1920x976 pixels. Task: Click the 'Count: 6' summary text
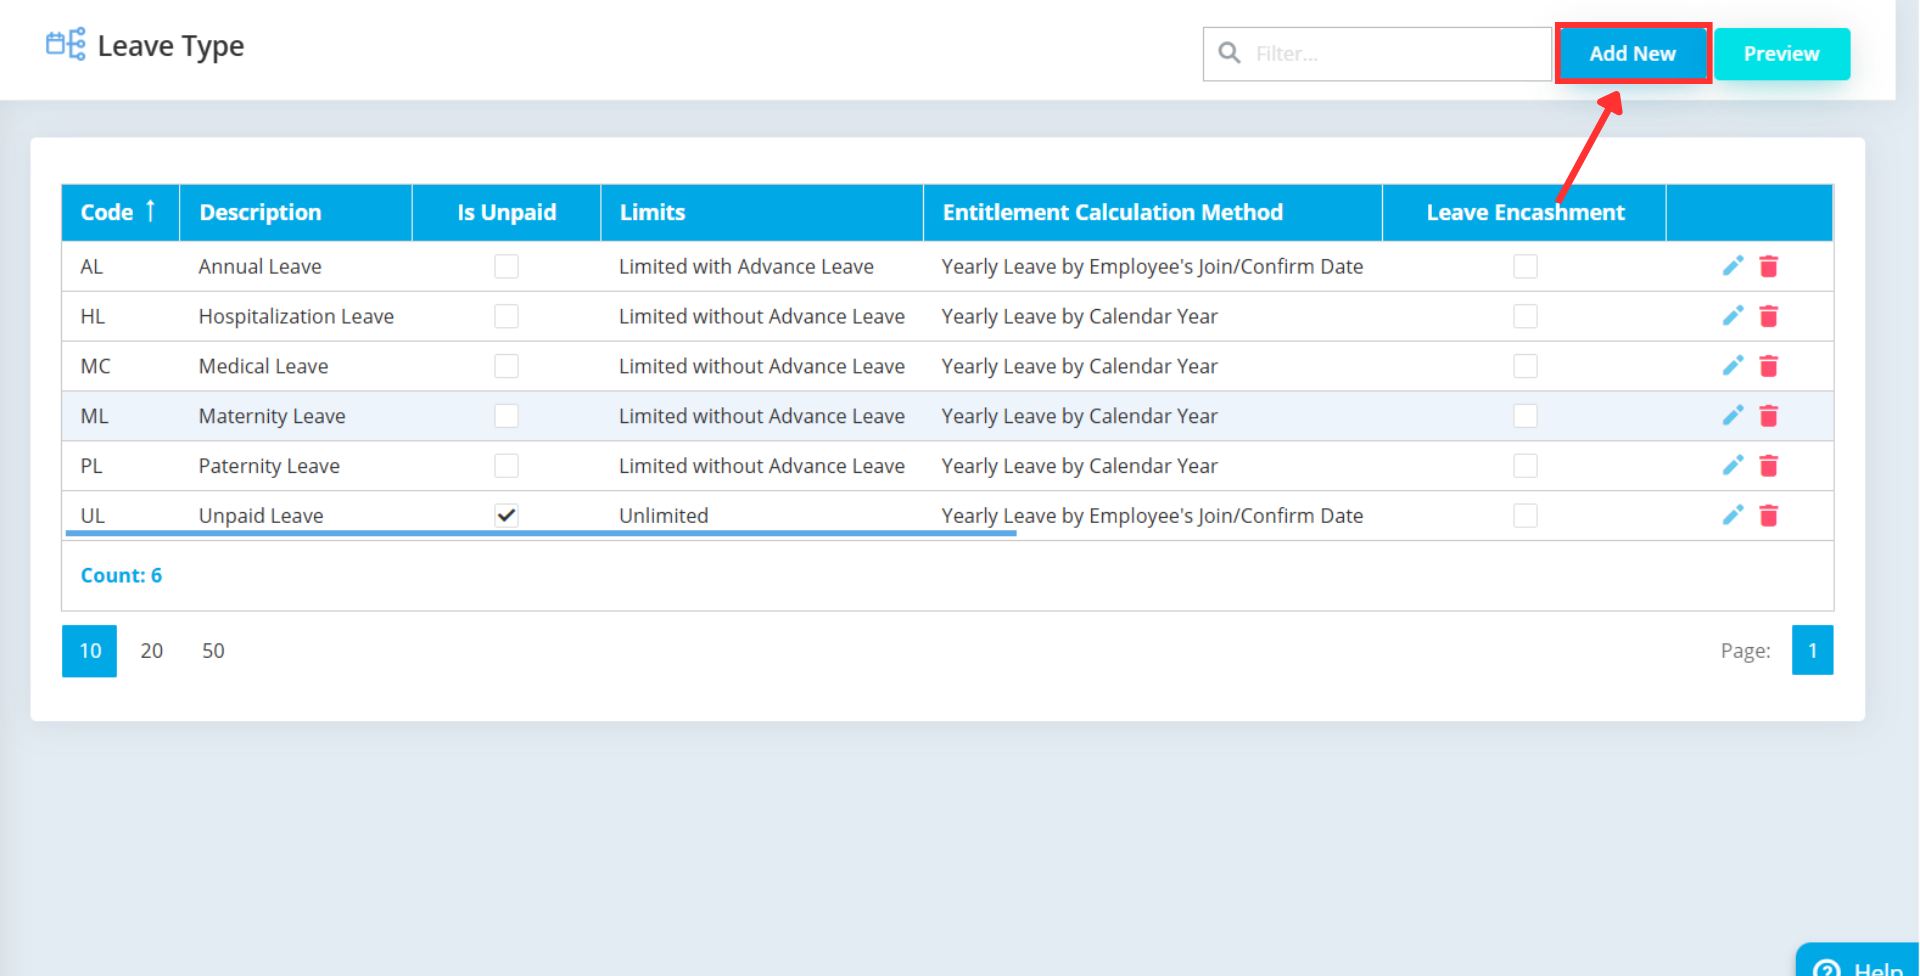(121, 575)
